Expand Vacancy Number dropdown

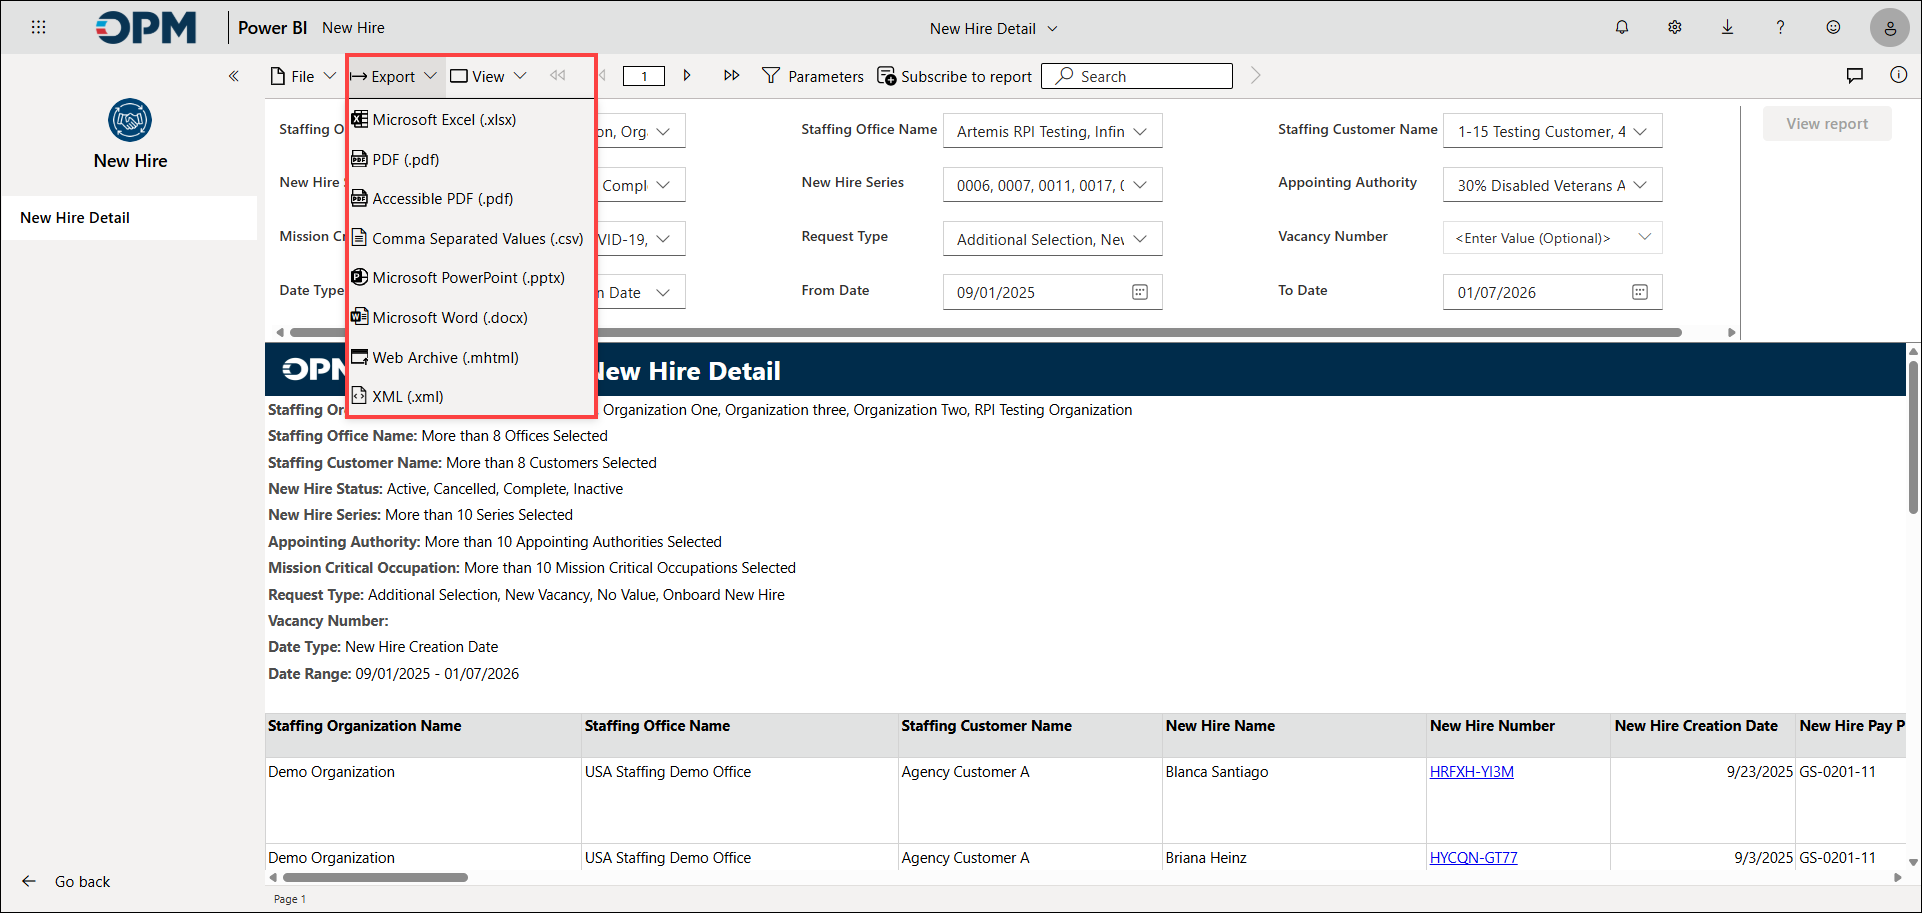coord(1645,237)
